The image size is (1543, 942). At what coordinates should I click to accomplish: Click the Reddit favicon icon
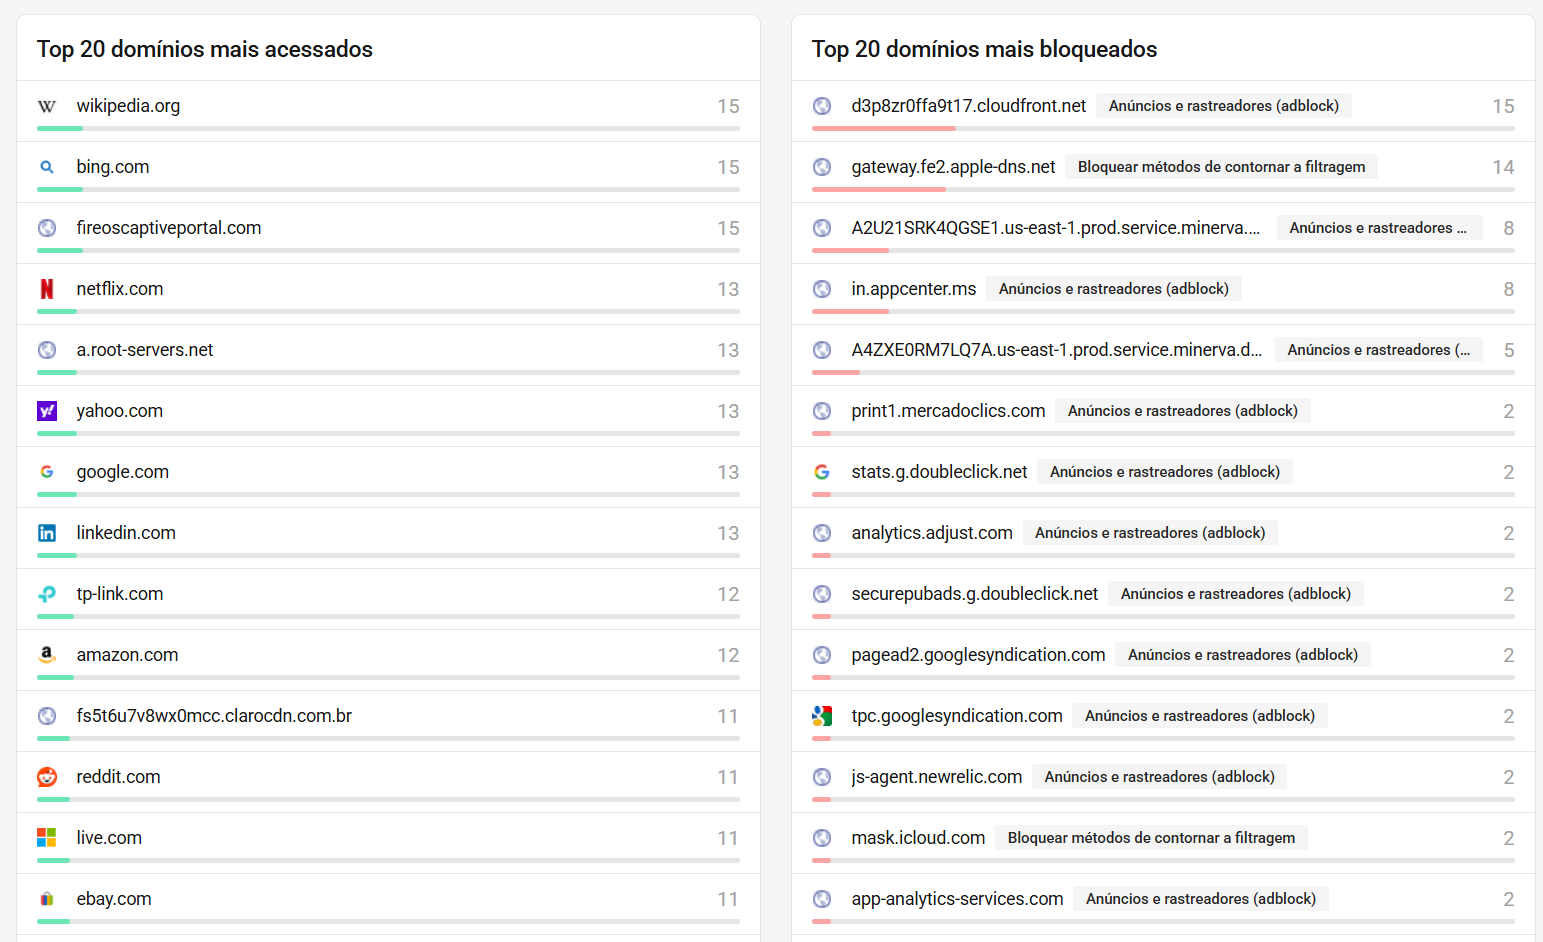pyautogui.click(x=47, y=777)
